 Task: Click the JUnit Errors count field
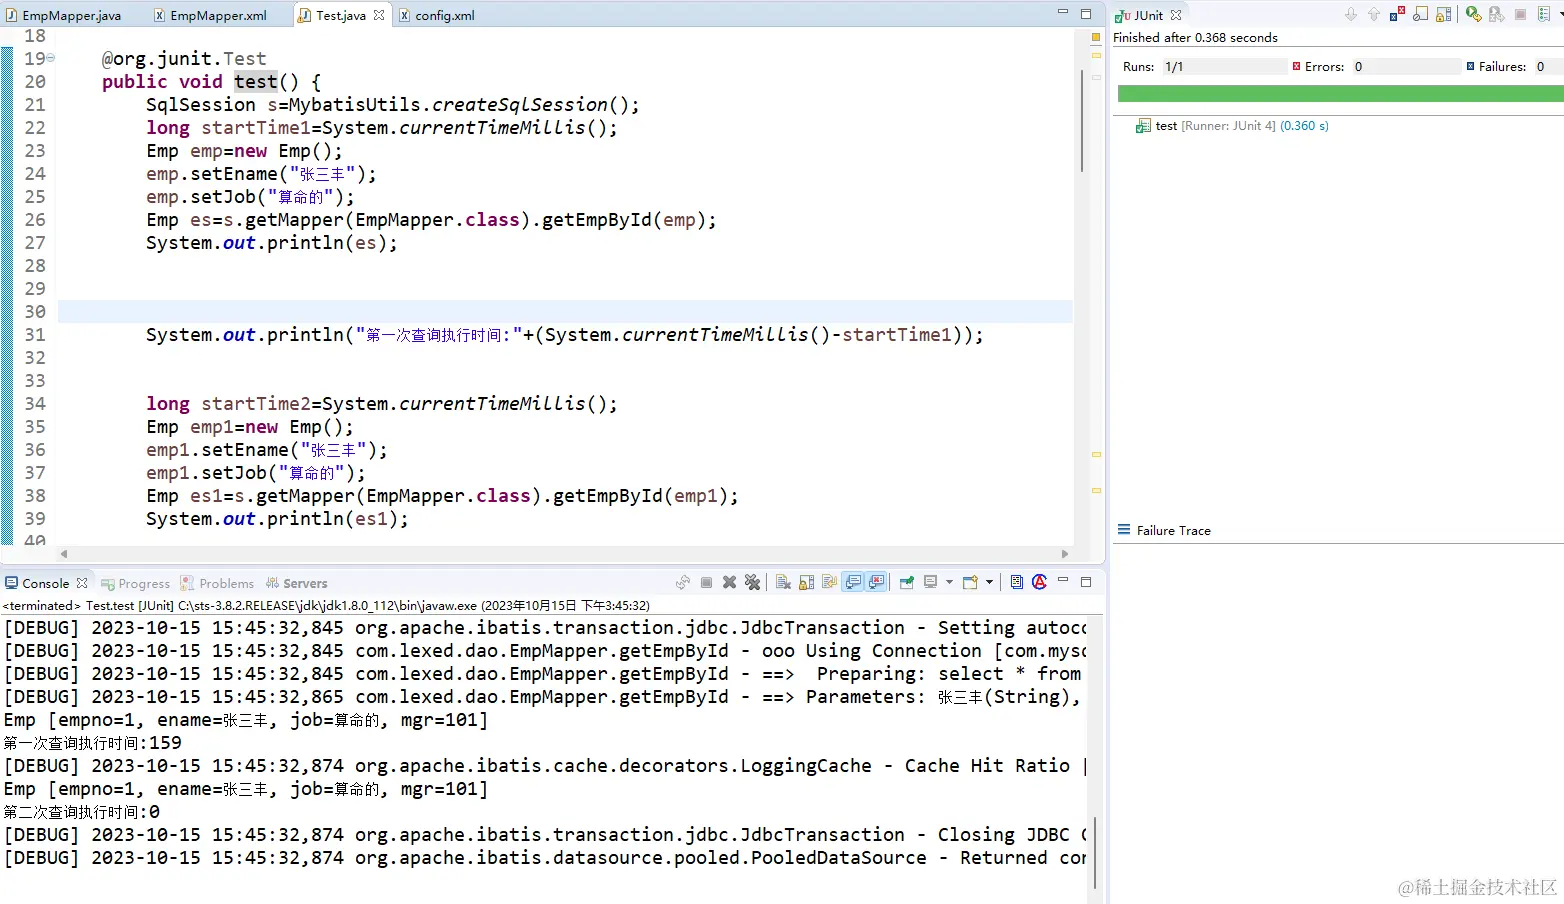1406,67
